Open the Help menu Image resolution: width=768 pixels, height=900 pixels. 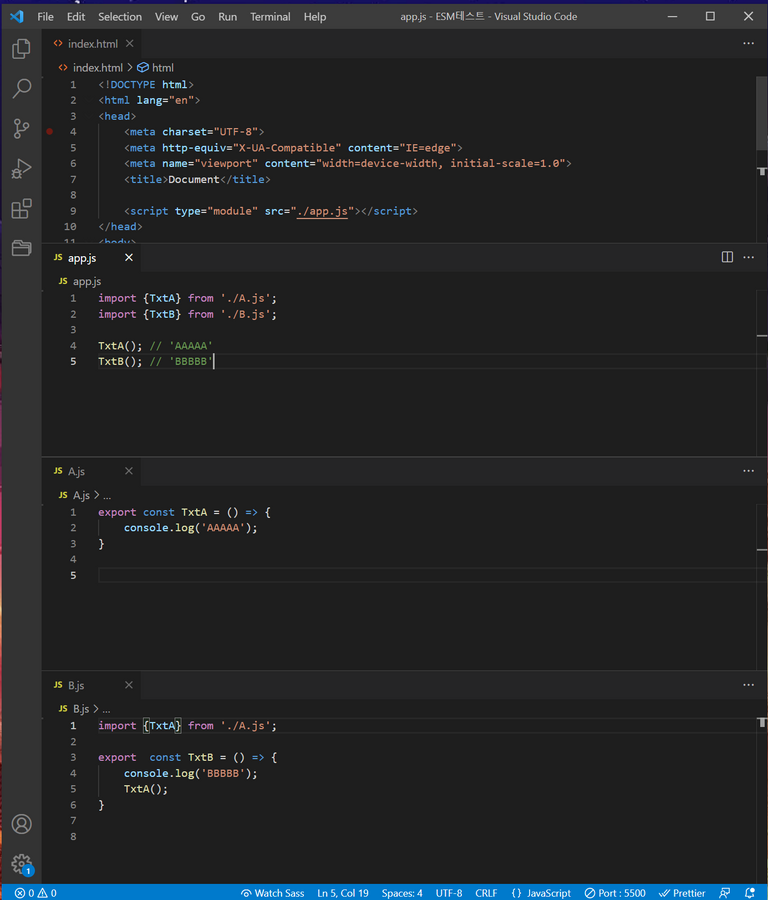[x=315, y=17]
